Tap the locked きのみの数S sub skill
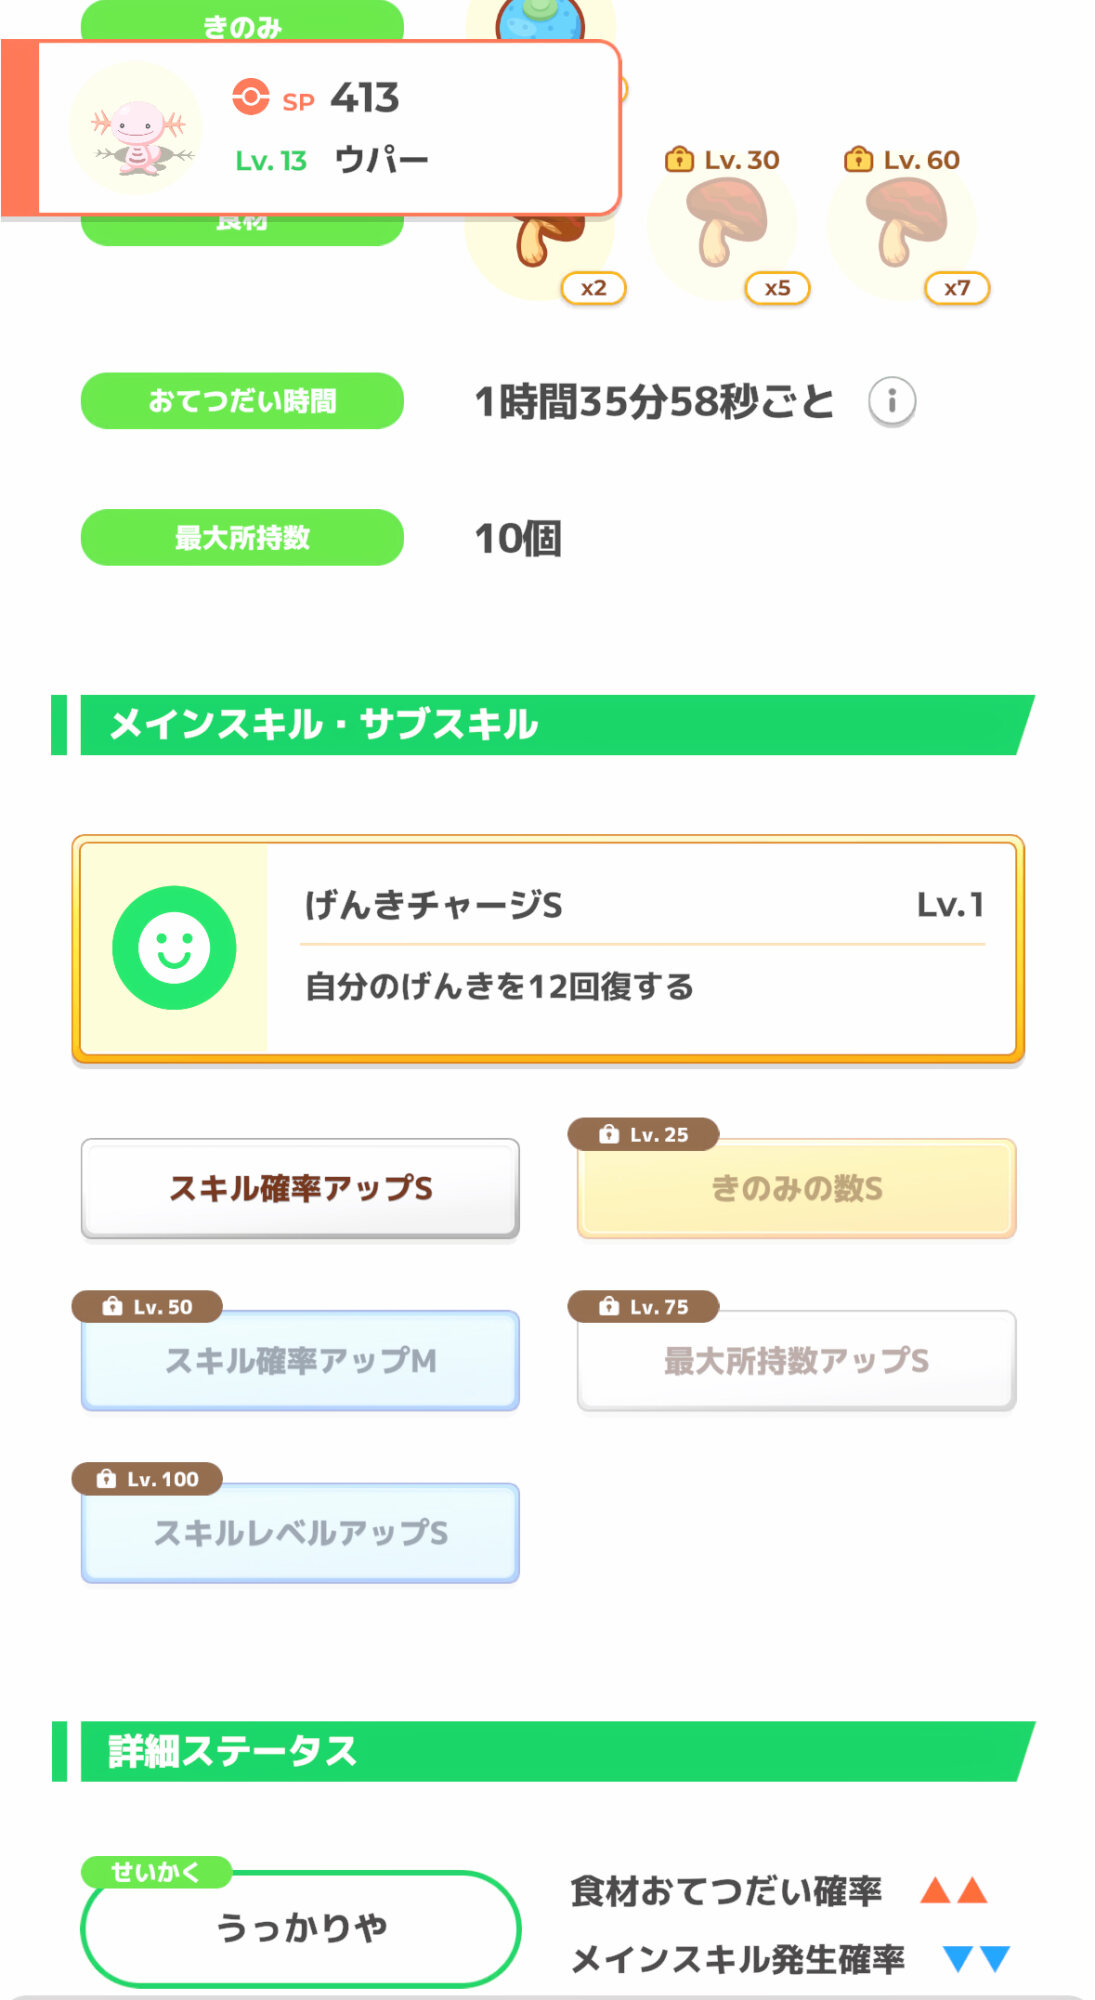Image resolution: width=1095 pixels, height=2000 pixels. 796,1188
